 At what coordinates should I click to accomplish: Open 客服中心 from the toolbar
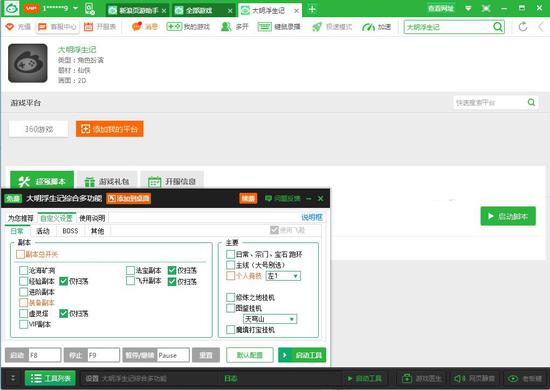coord(57,27)
